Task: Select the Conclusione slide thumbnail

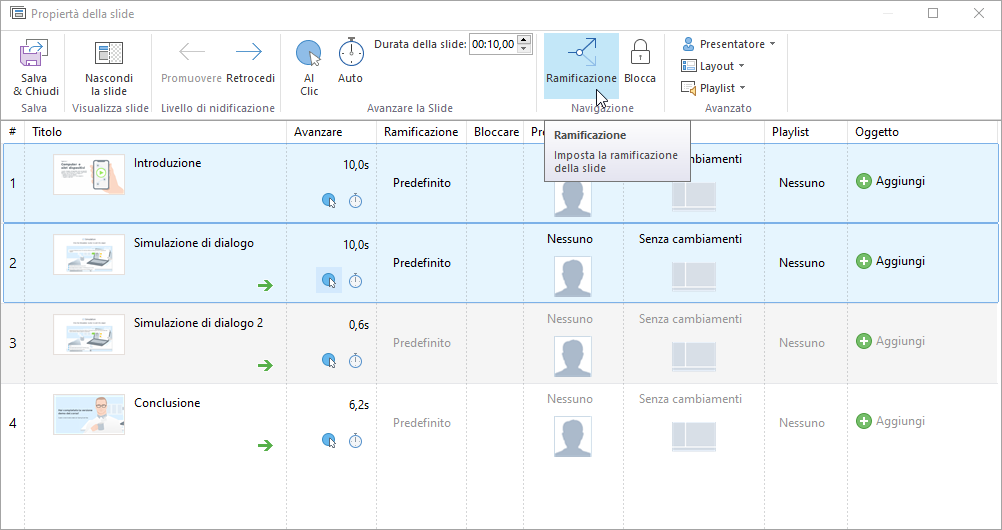Action: pos(89,414)
